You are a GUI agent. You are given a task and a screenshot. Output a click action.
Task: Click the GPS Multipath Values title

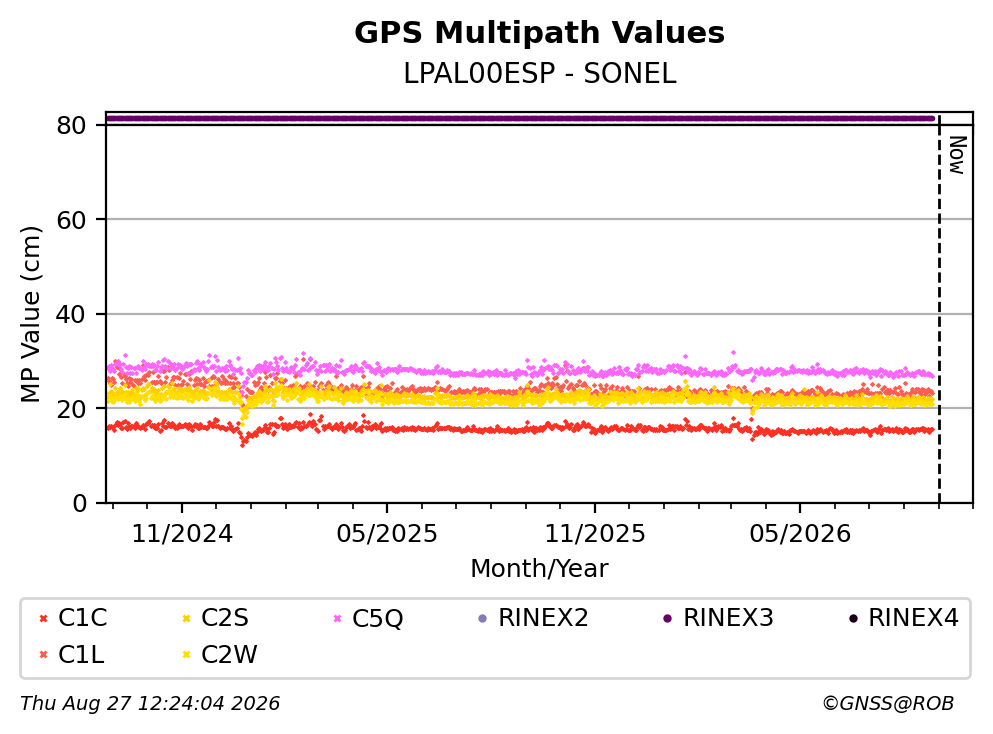click(x=540, y=32)
